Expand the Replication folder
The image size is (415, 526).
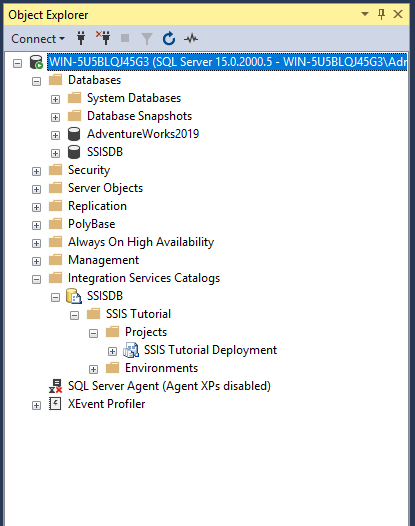[x=36, y=208]
